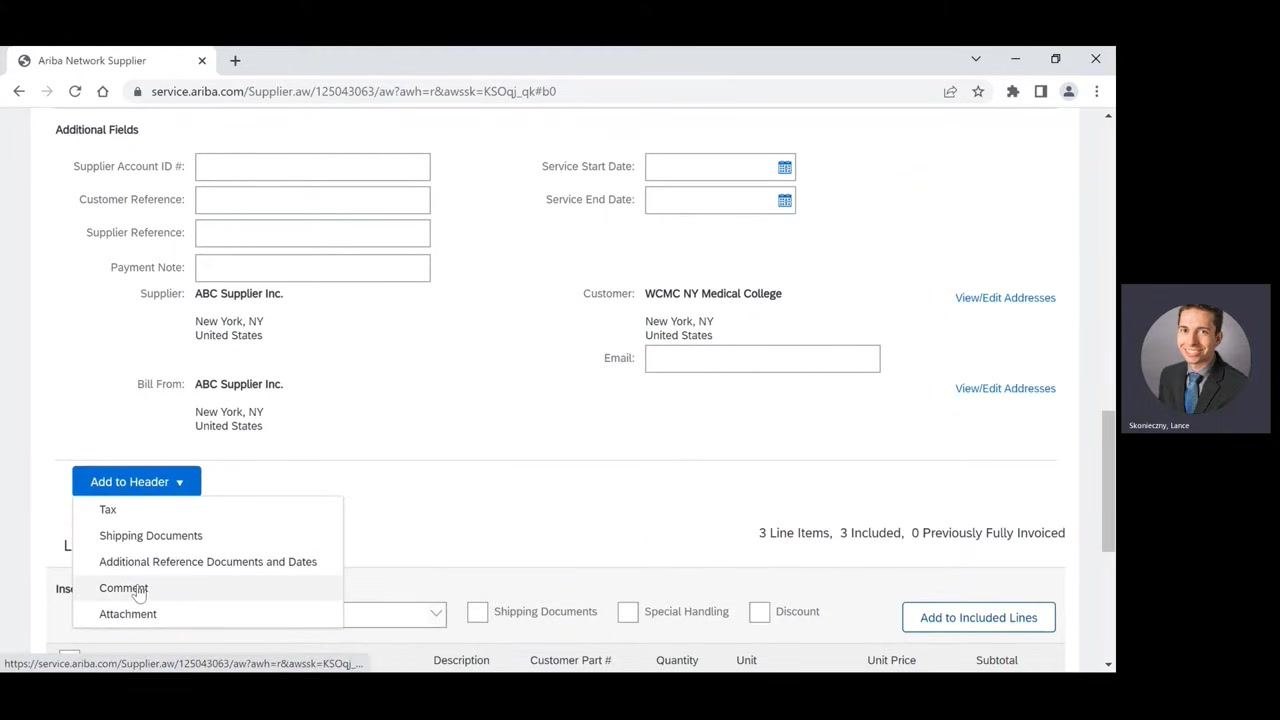Pick Attachment from the dropdown menu
The image size is (1280, 720).
208,614
